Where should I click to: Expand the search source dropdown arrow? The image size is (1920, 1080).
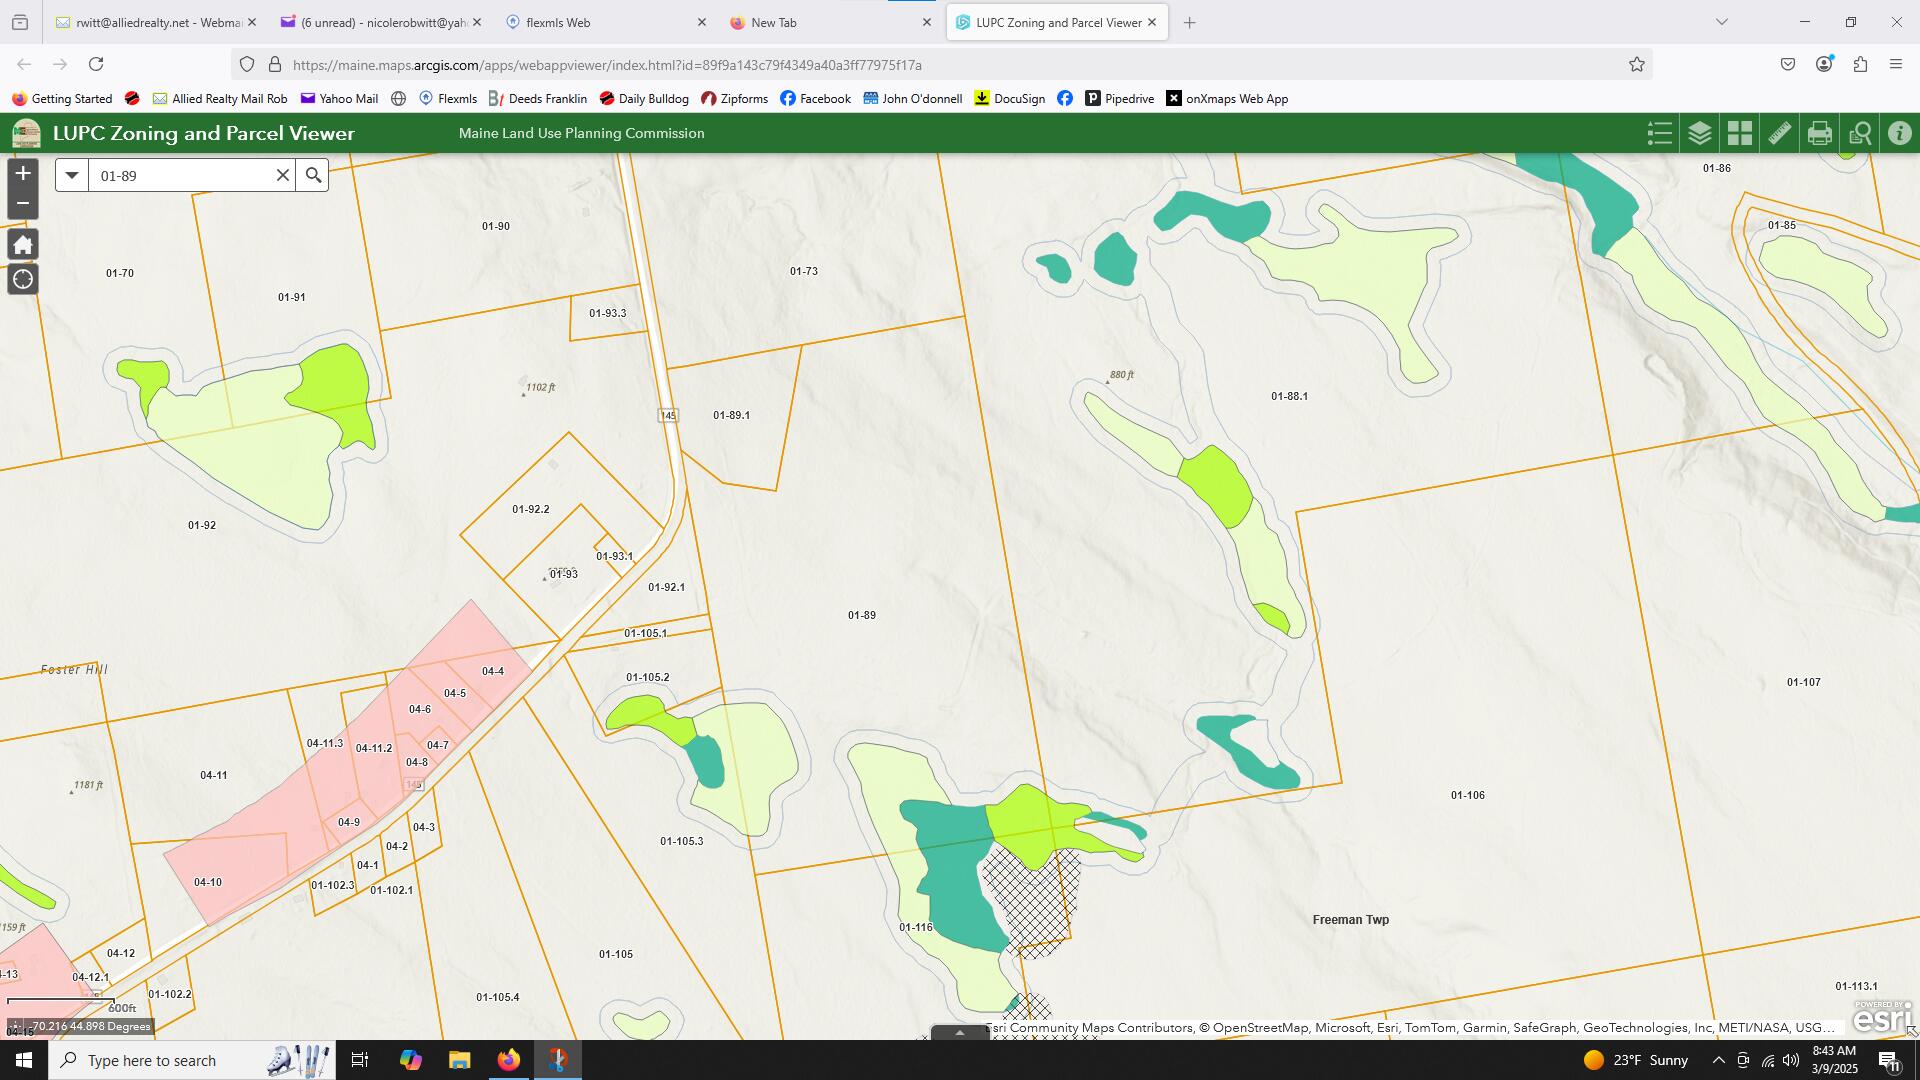[x=72, y=175]
